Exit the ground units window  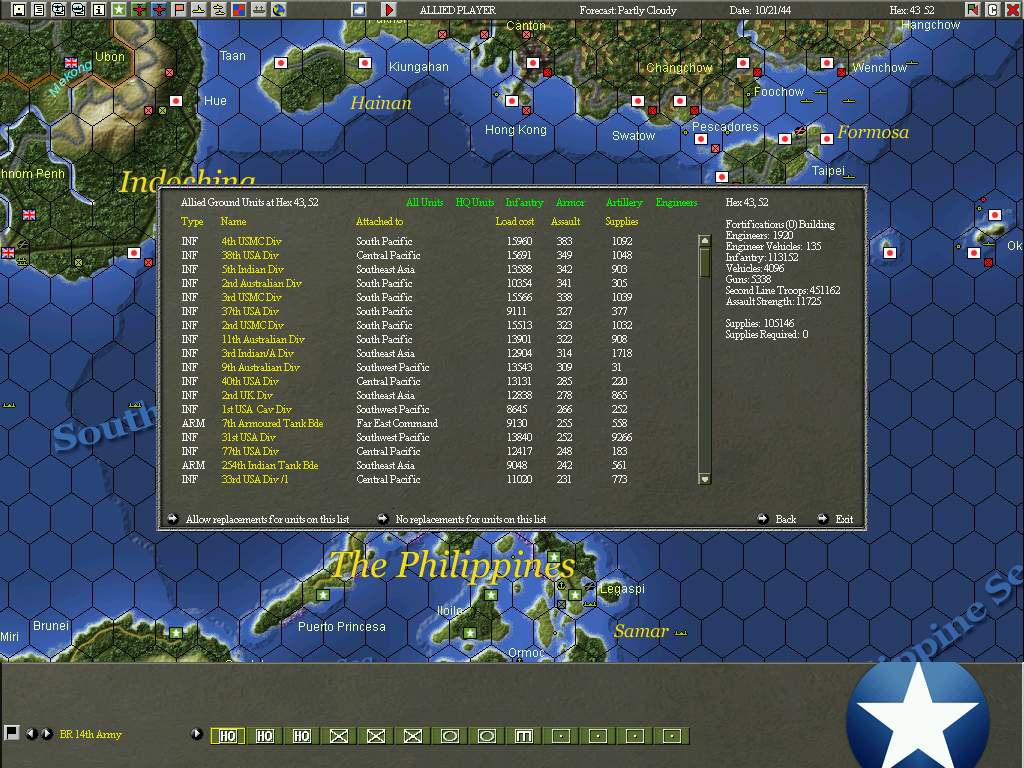(844, 519)
